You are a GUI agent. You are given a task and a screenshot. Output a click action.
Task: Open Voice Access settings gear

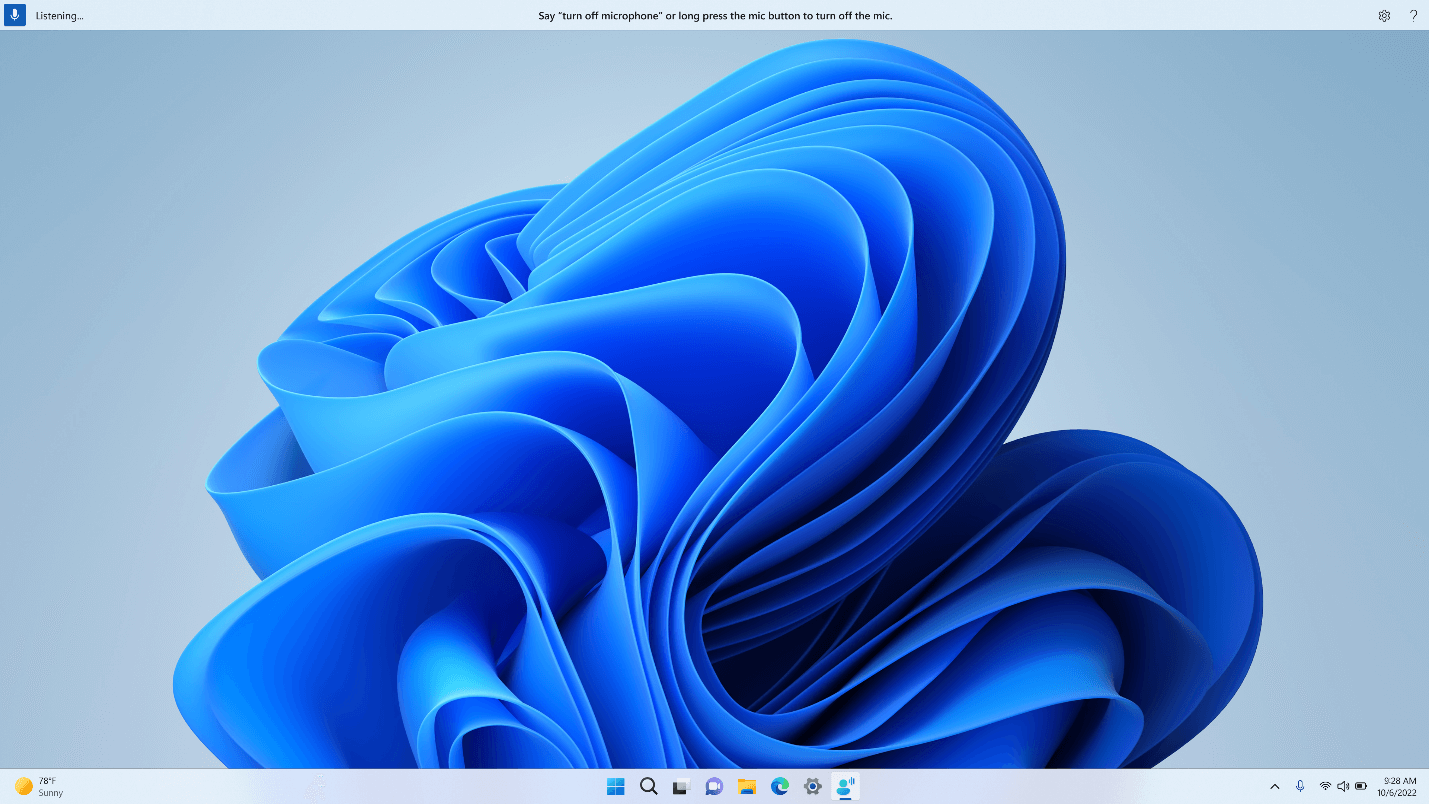1384,15
